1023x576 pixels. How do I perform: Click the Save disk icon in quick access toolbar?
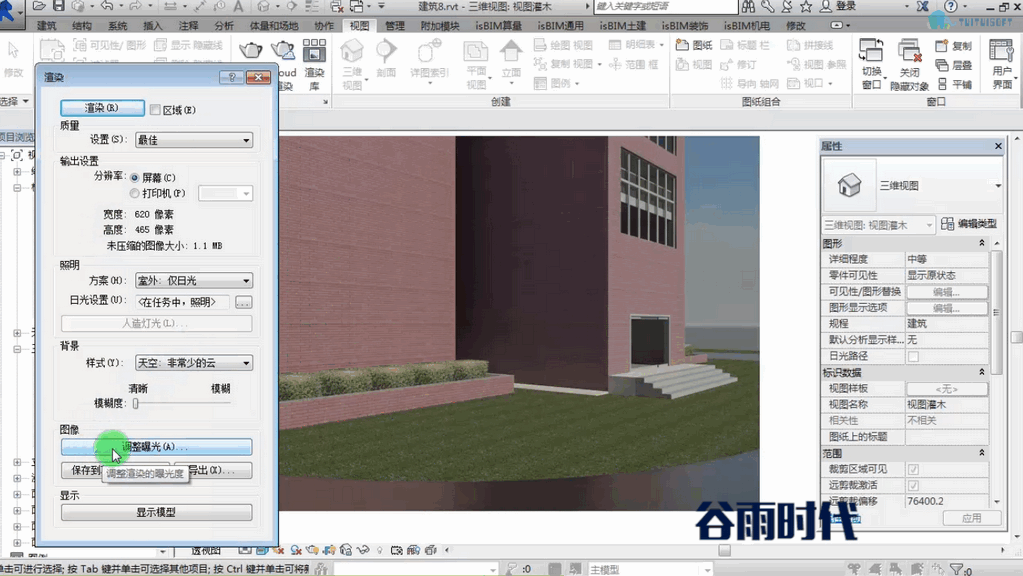[x=59, y=7]
